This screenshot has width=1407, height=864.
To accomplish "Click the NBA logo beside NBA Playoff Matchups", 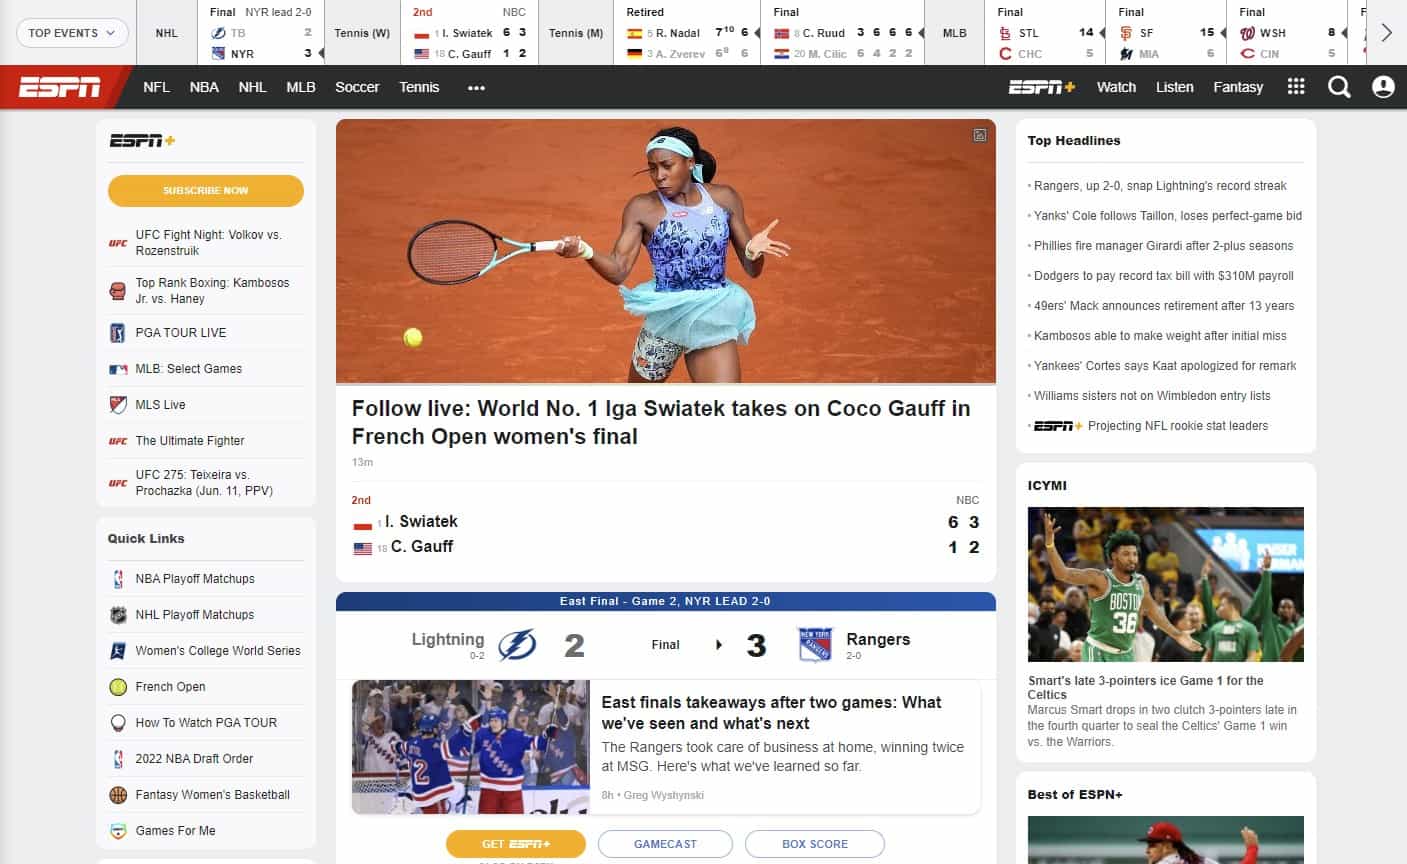I will (x=118, y=579).
